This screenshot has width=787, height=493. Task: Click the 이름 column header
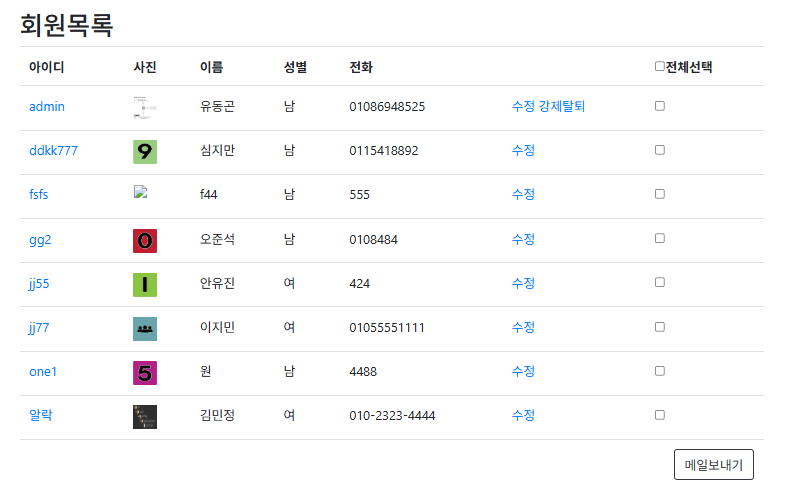[211, 67]
